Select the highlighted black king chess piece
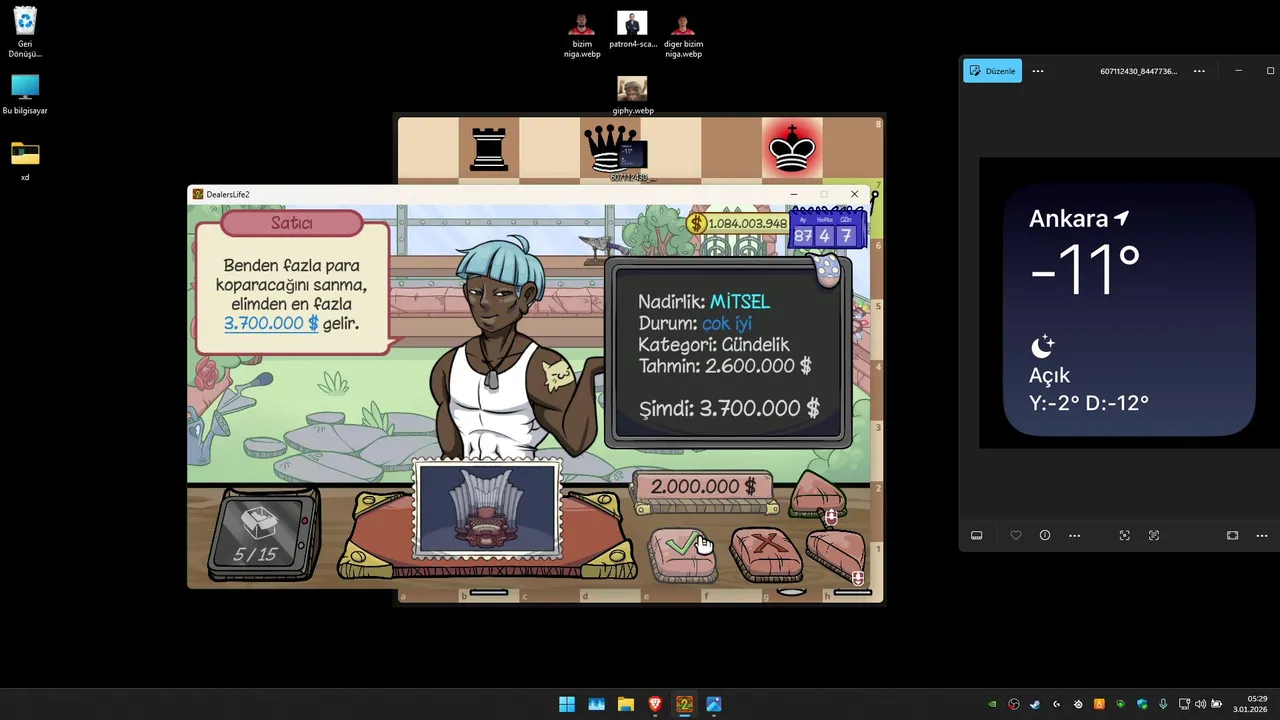 pyautogui.click(x=791, y=150)
